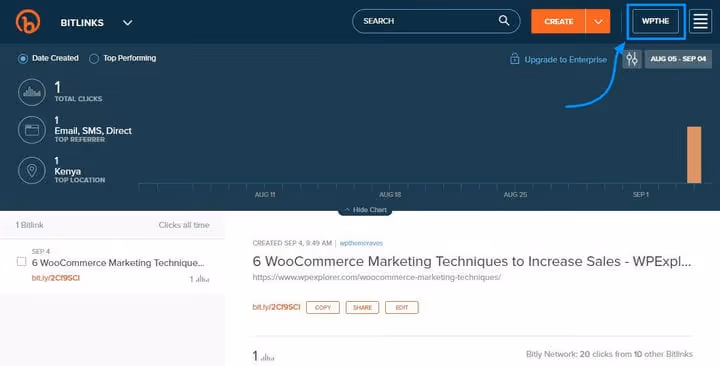This screenshot has width=720, height=366.
Task: Select the Date Created radio button
Action: point(22,59)
